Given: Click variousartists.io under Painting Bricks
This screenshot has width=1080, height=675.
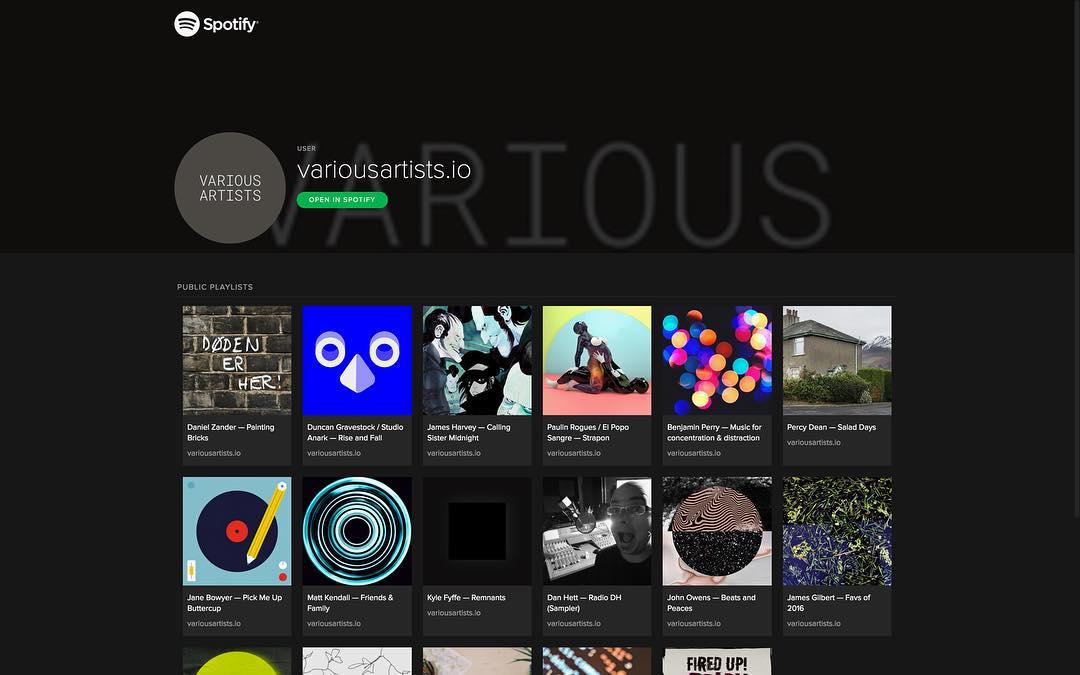Looking at the screenshot, I should (x=214, y=453).
